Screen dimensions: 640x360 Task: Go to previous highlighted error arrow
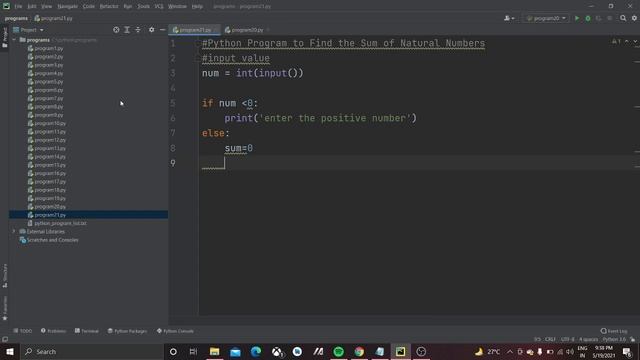coord(627,42)
